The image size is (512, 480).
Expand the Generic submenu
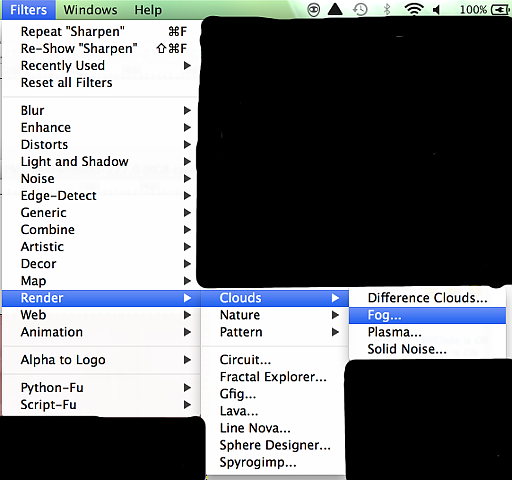click(x=101, y=213)
